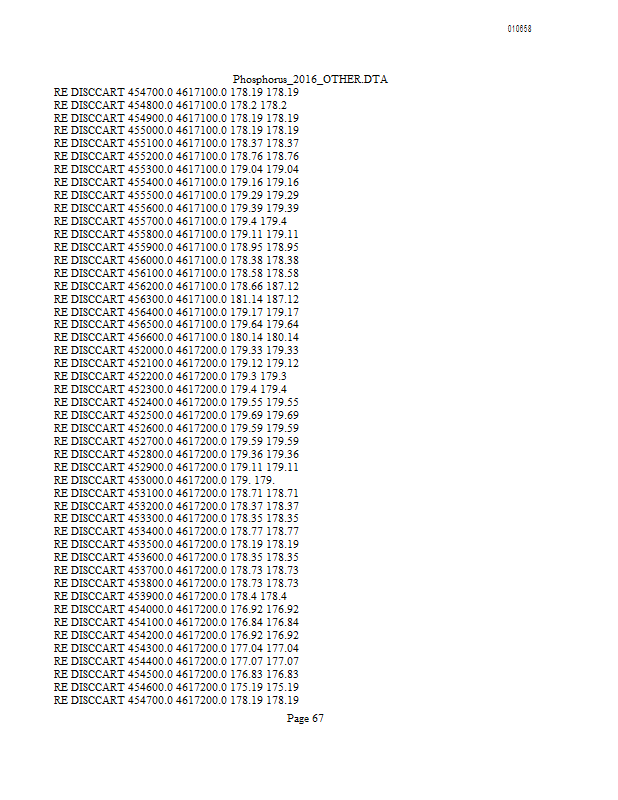Click the row 454100.0 4617200.0 176.84
This screenshot has width=618, height=800.
click(177, 622)
